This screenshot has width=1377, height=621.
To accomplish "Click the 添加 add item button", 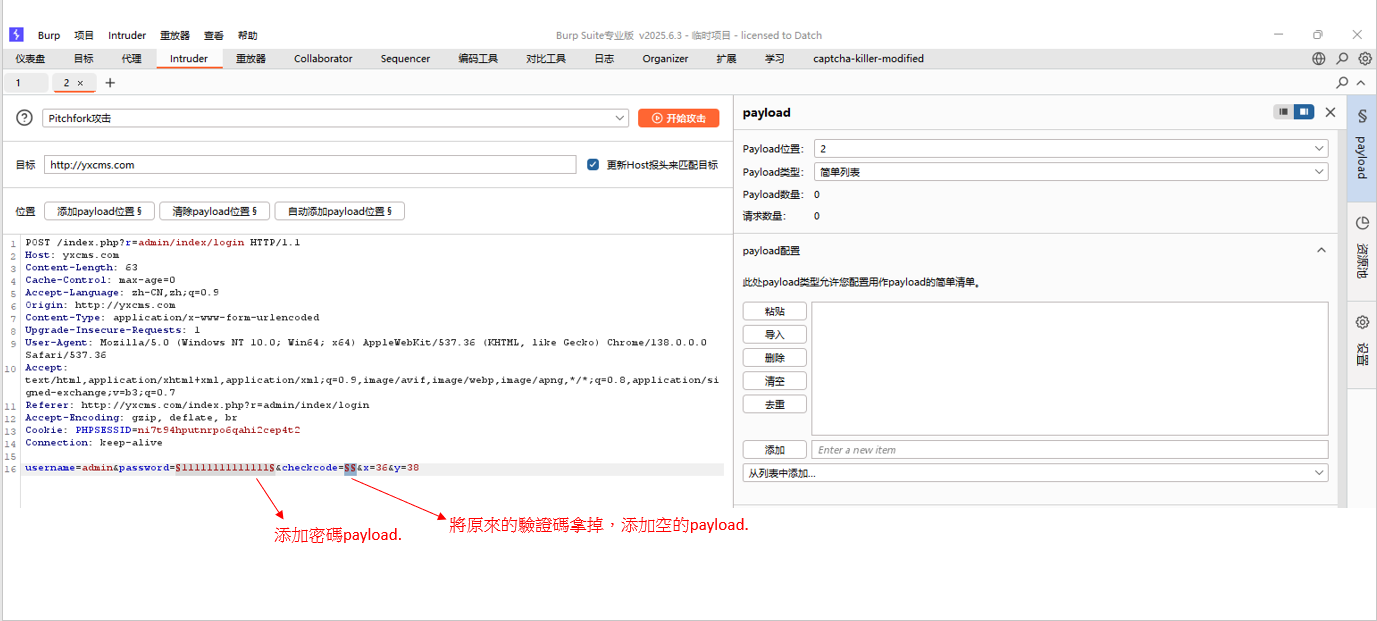I will [x=775, y=450].
